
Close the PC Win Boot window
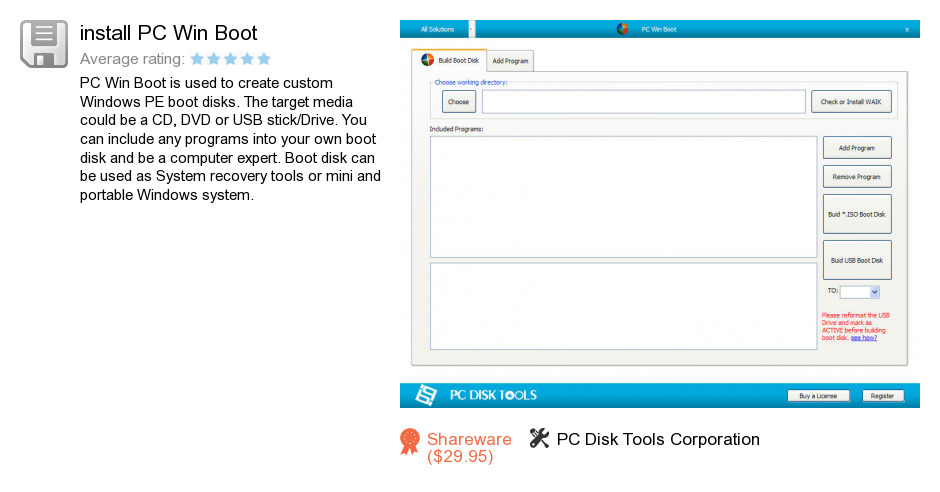pyautogui.click(x=906, y=29)
